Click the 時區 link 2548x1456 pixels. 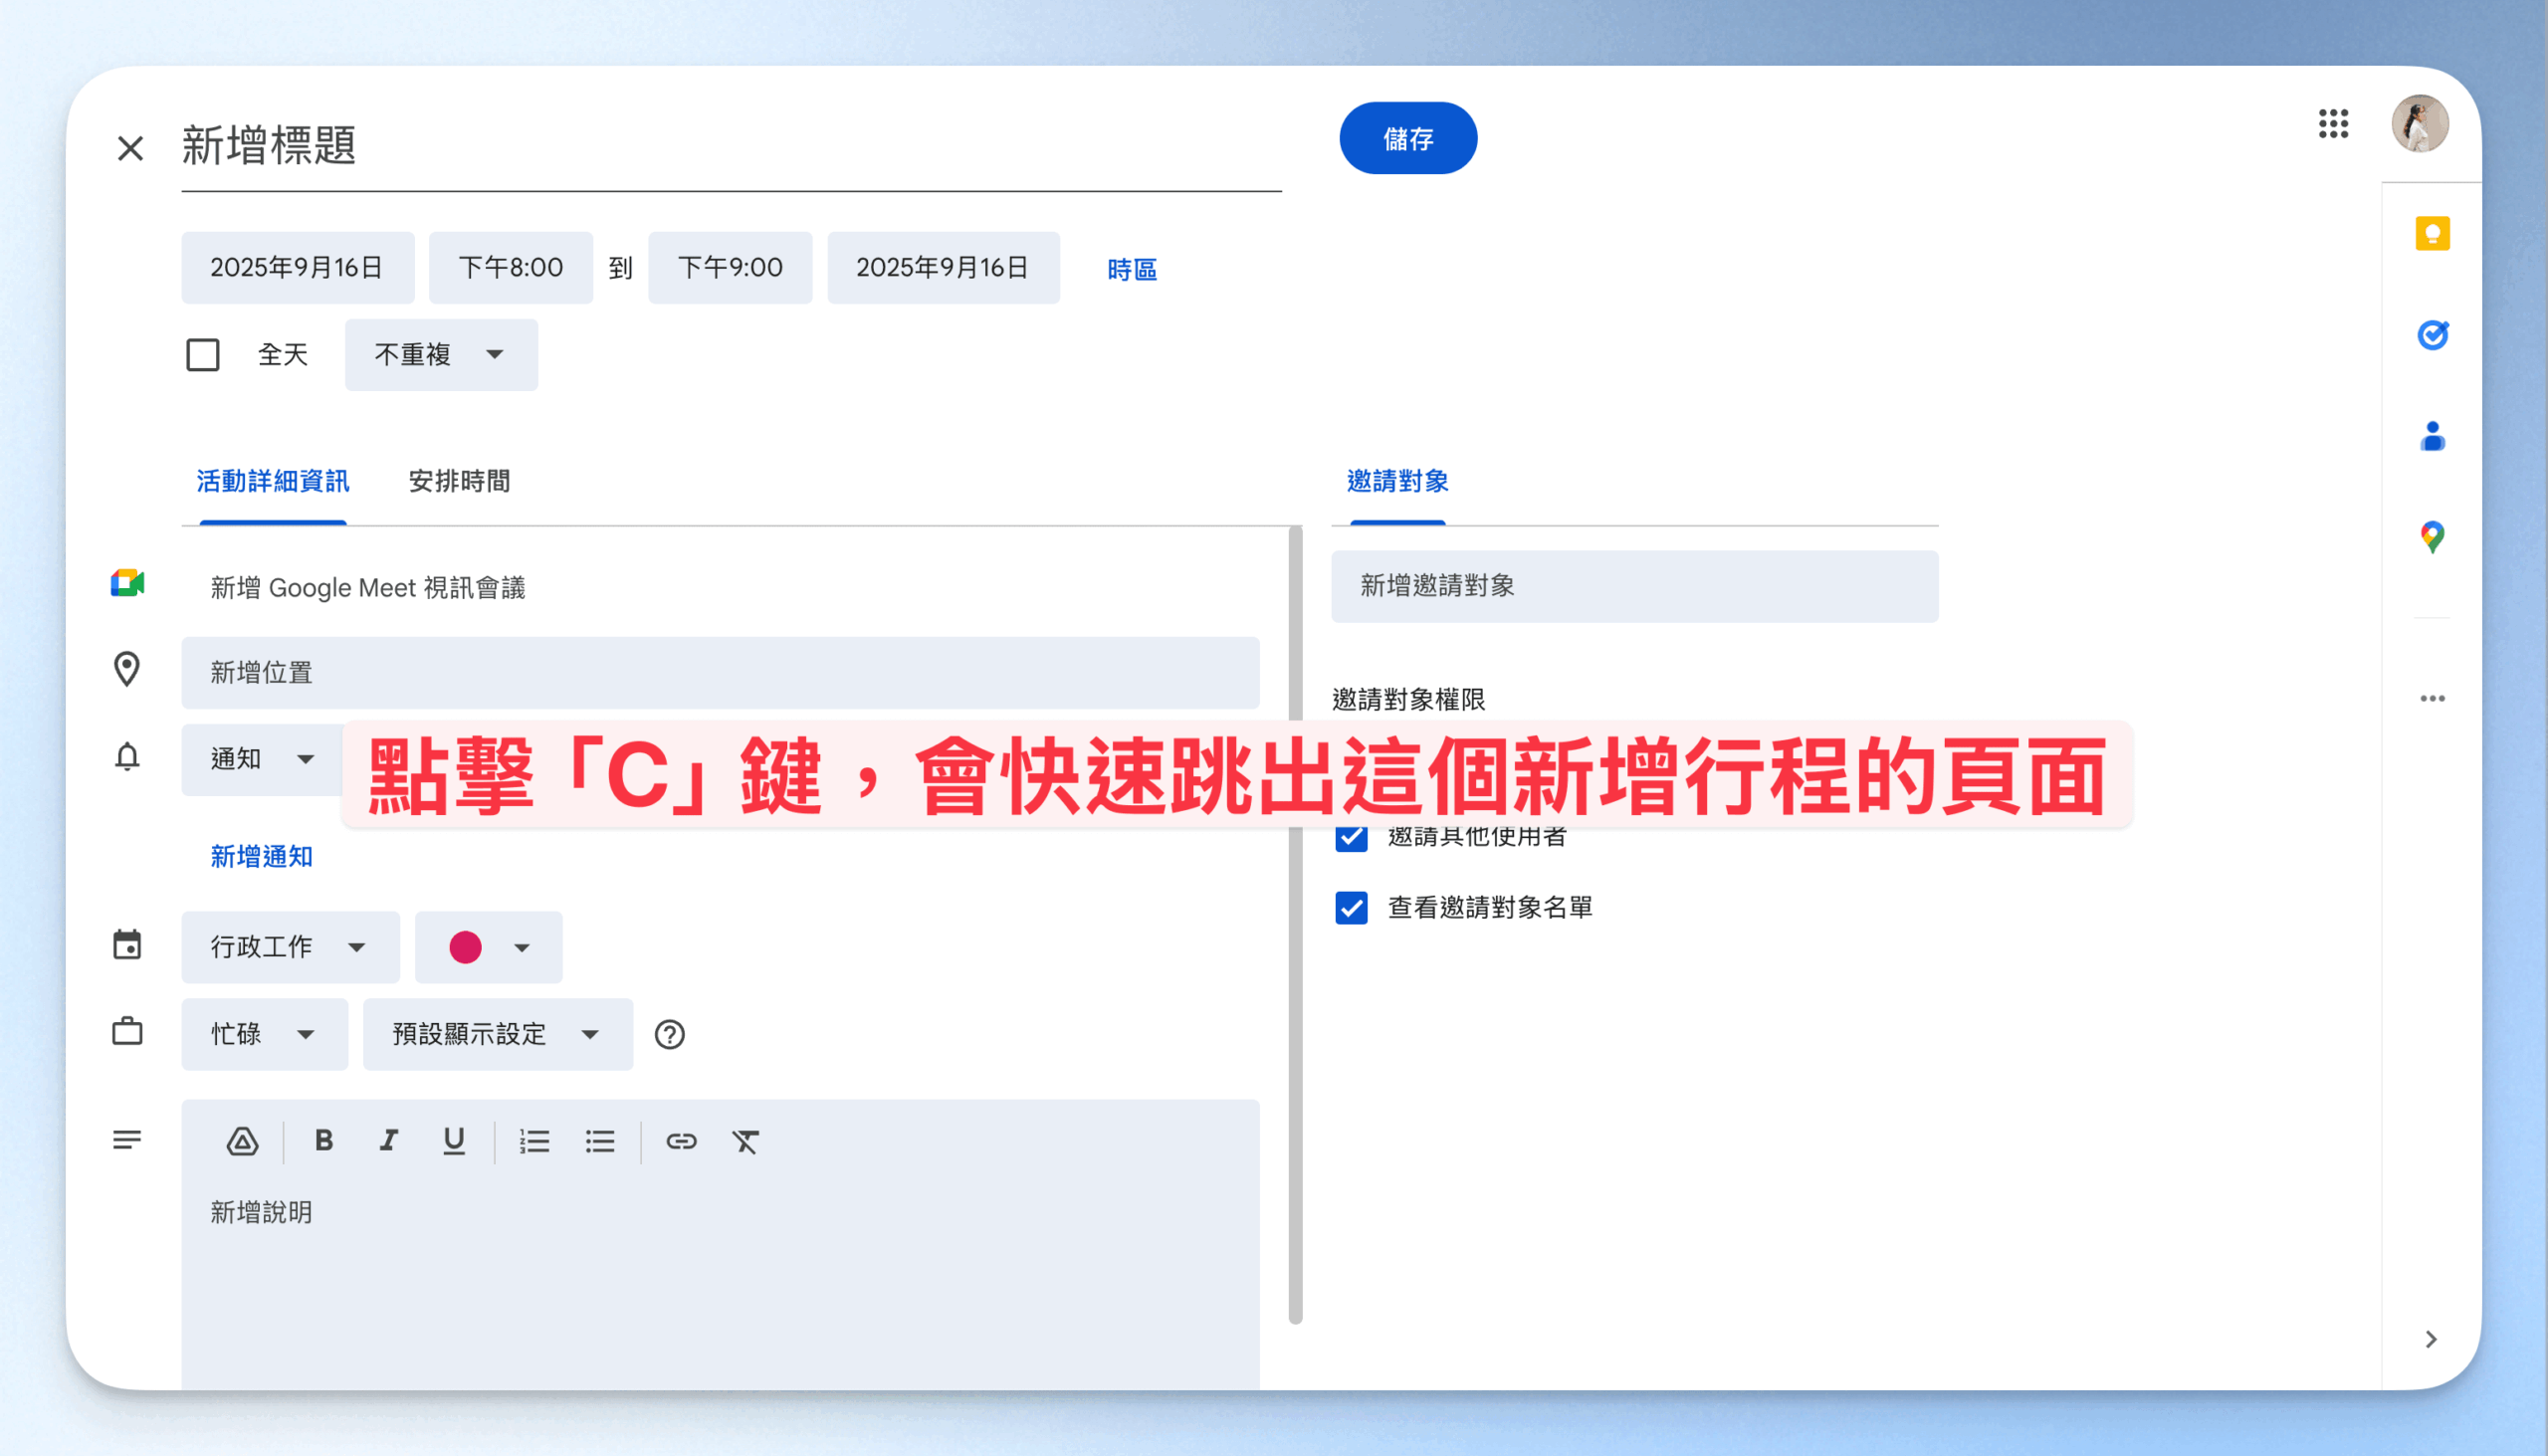pos(1131,270)
